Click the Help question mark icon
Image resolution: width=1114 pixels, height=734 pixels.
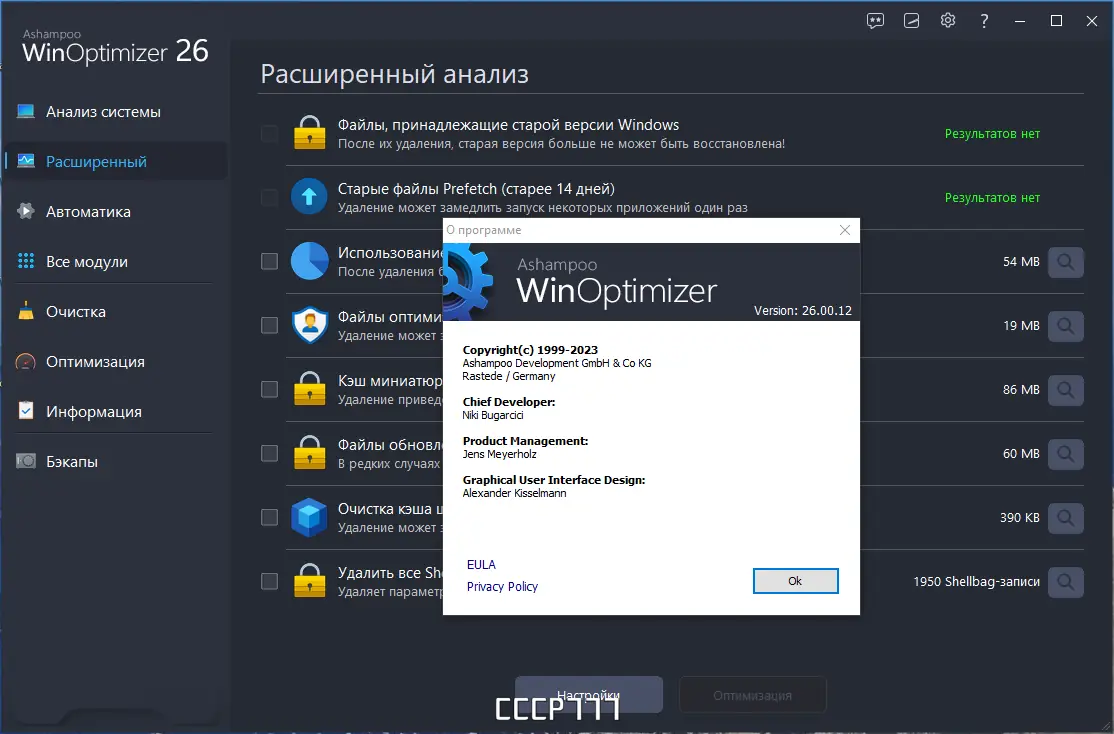click(x=984, y=20)
